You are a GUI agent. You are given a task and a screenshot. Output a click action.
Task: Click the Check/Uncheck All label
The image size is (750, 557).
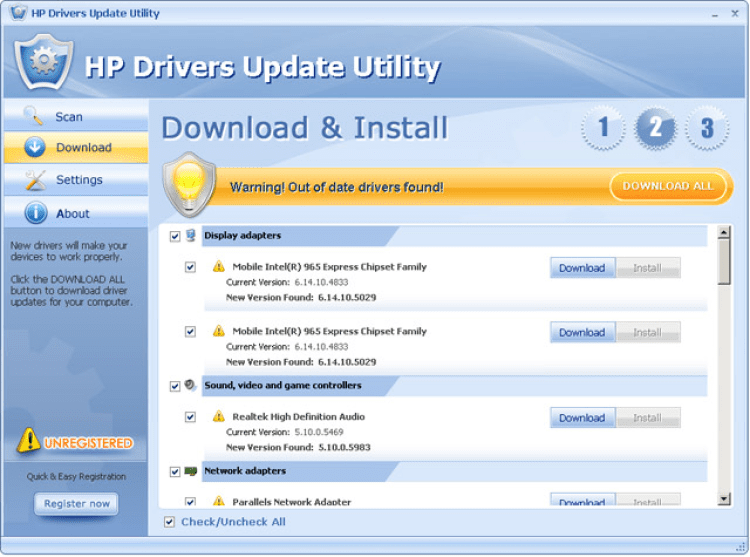click(233, 522)
